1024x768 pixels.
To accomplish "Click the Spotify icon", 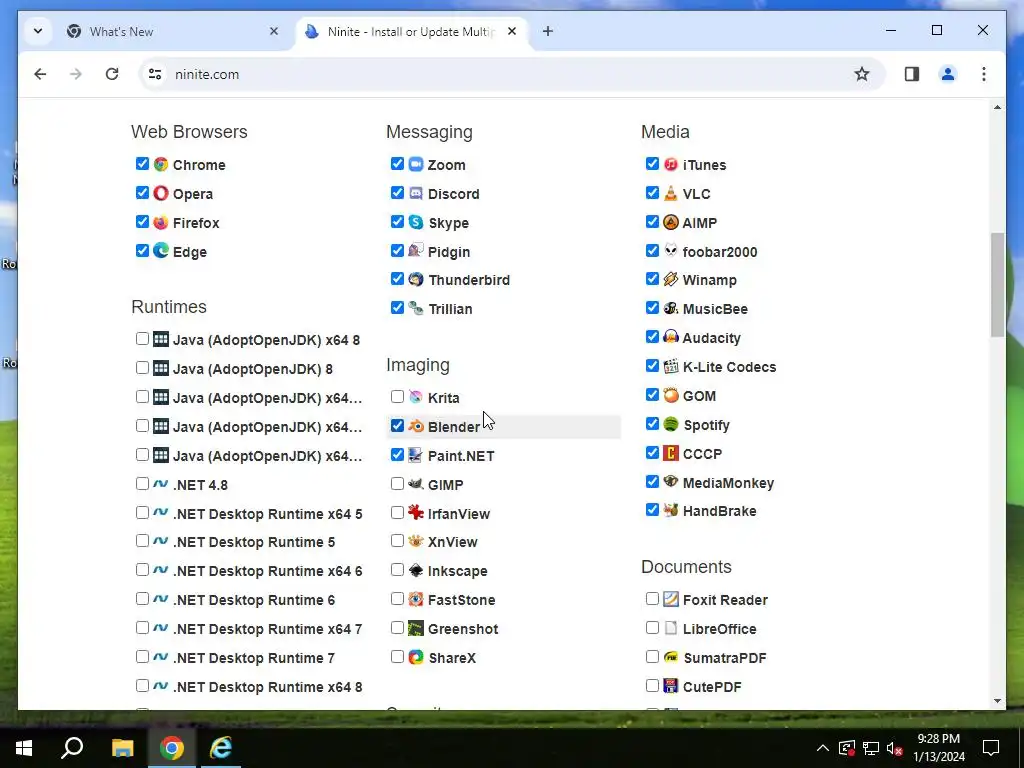I will pos(671,424).
